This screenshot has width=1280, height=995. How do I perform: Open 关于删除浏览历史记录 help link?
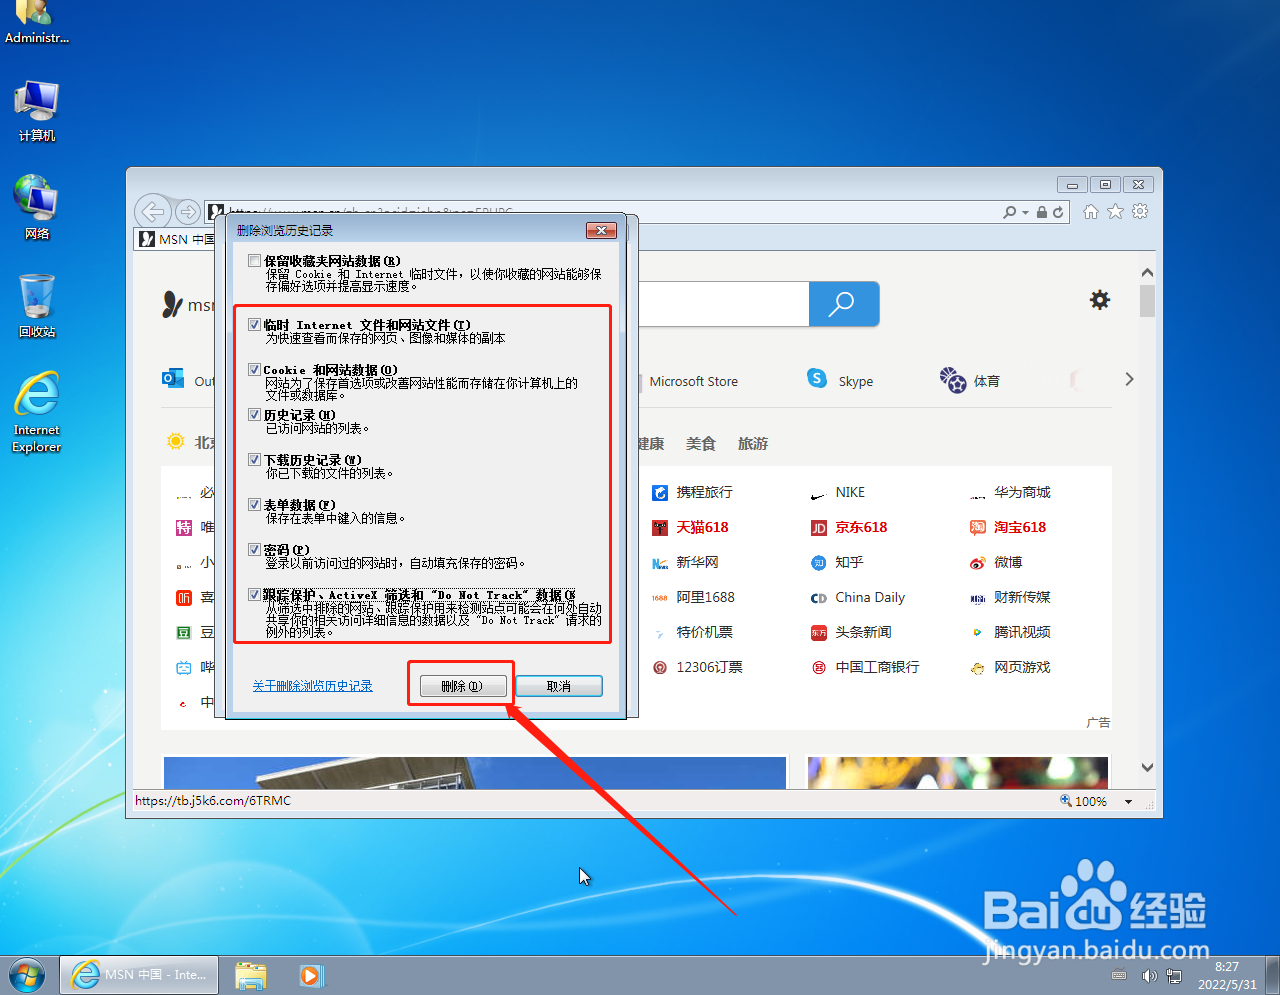tap(312, 686)
